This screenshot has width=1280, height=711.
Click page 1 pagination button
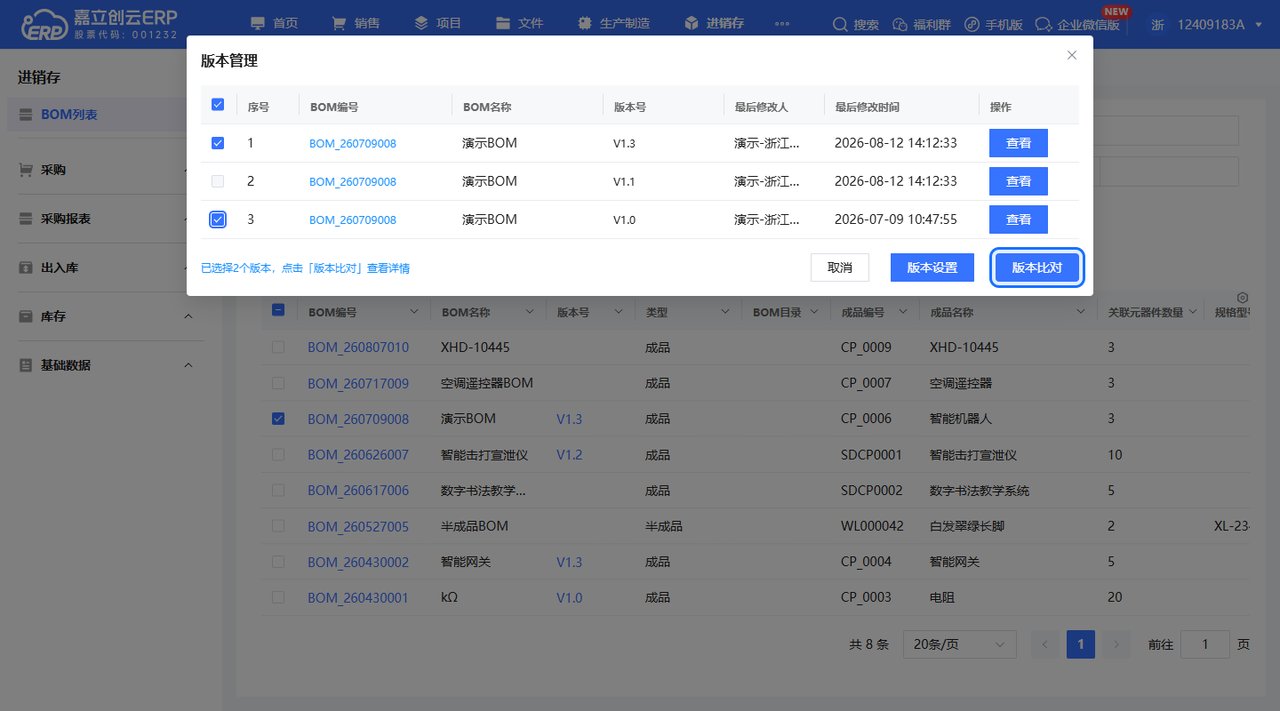tap(1080, 644)
